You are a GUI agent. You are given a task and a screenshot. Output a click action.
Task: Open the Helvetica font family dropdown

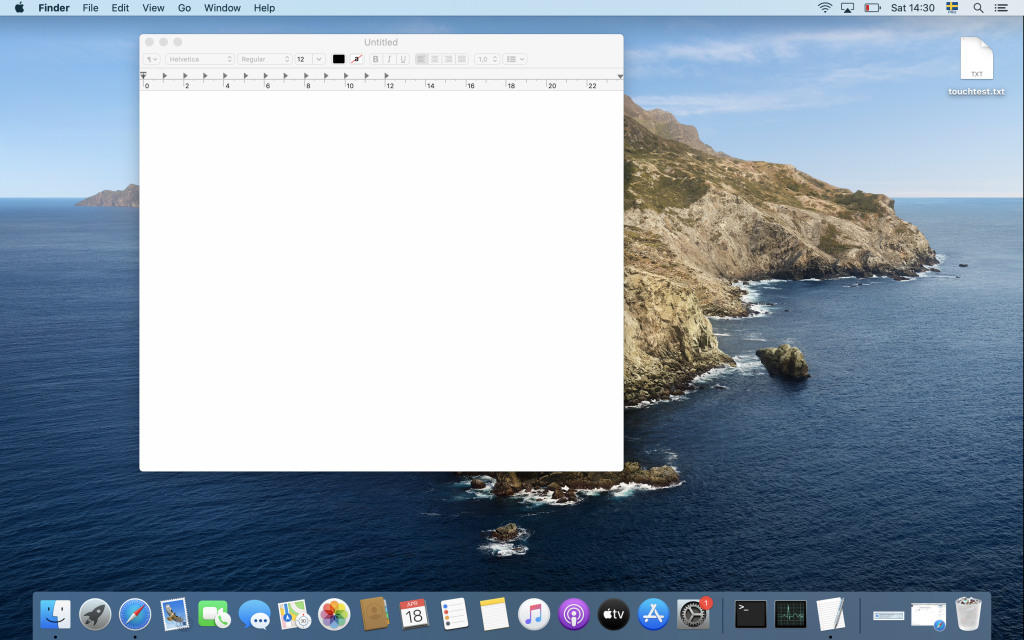200,59
